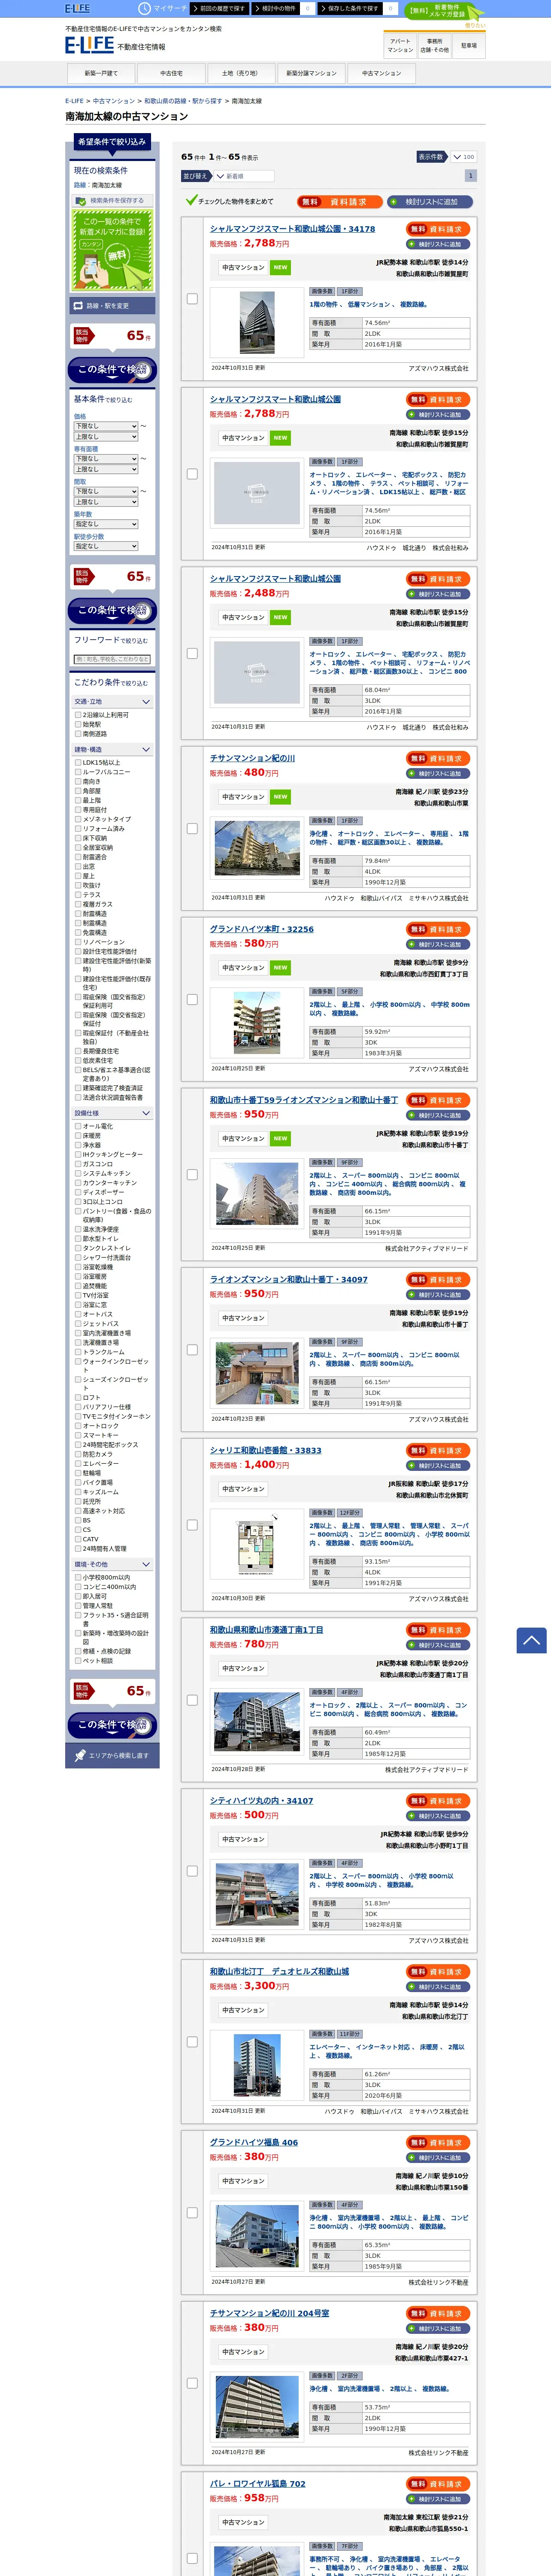551x2576 pixels.
Task: Click breadcrumb 和歌山県の路線・駅から探す
Action: pos(182,101)
